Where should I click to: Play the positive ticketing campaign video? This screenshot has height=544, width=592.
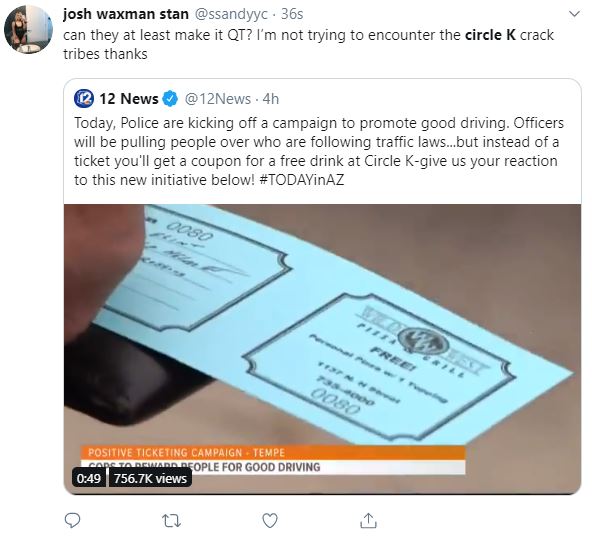click(322, 349)
